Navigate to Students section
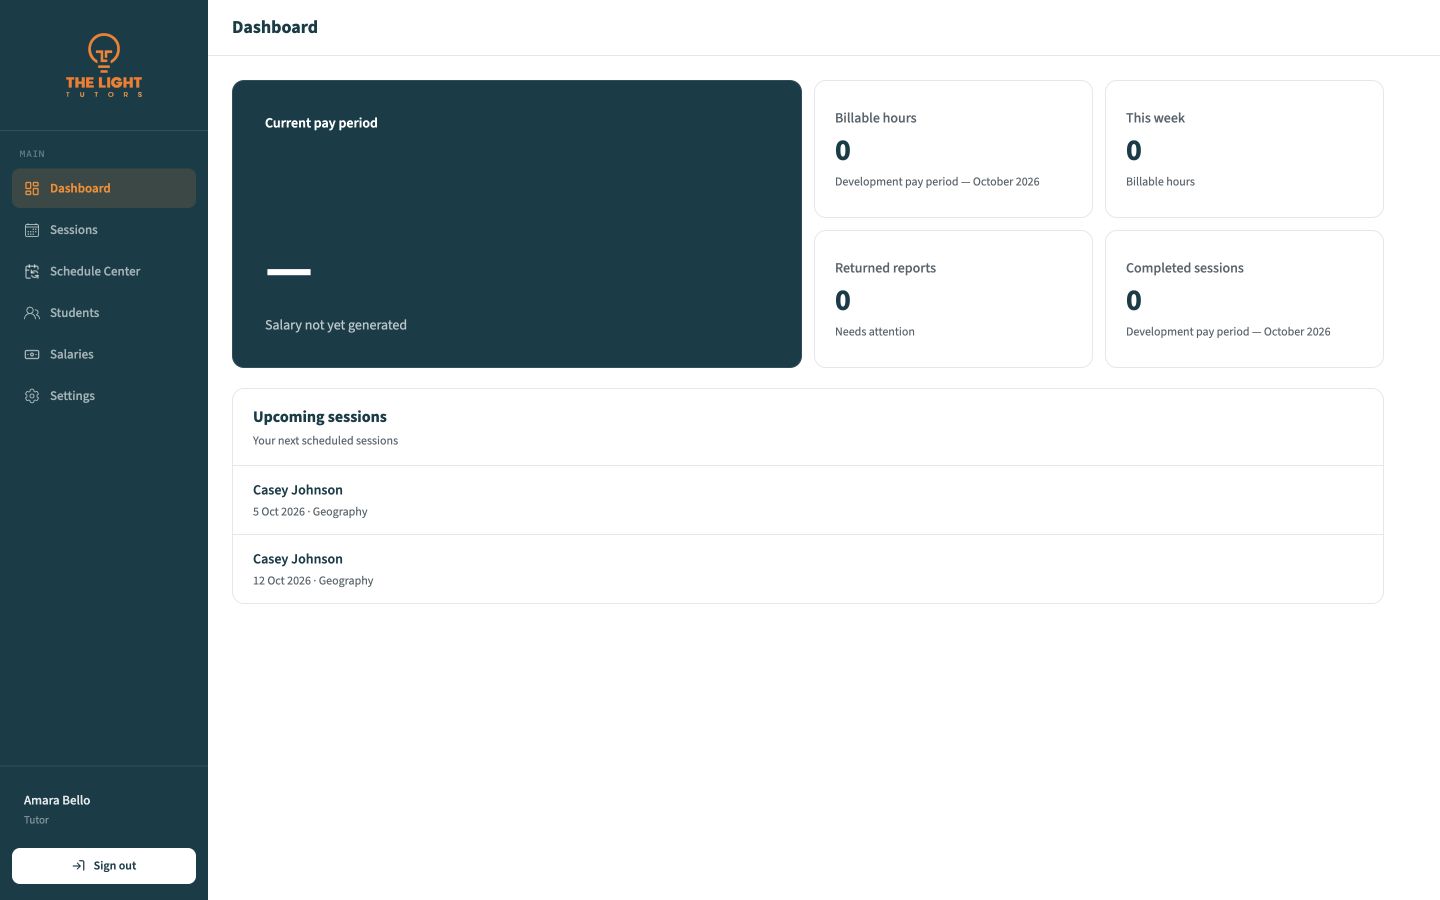Image resolution: width=1440 pixels, height=900 pixels. pyautogui.click(x=104, y=313)
